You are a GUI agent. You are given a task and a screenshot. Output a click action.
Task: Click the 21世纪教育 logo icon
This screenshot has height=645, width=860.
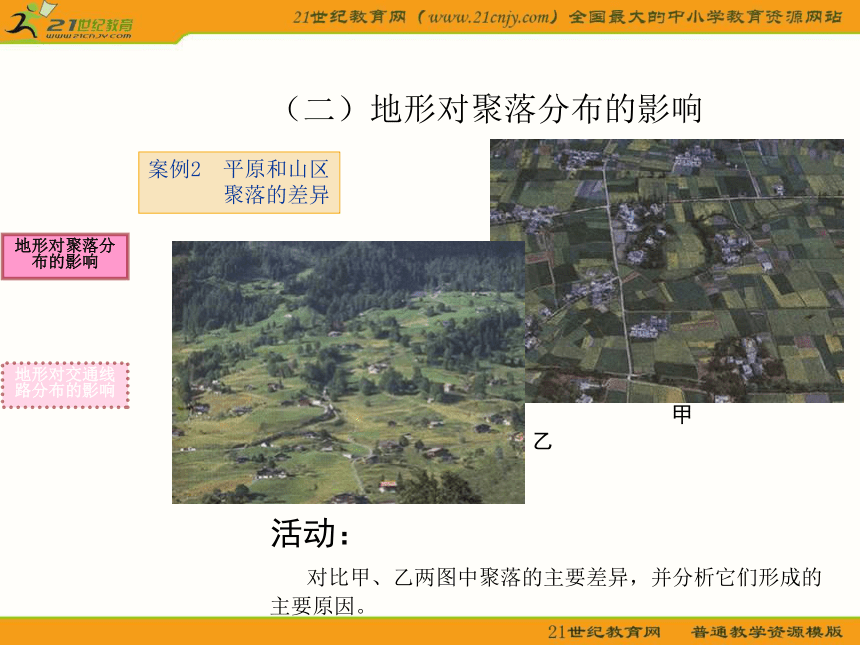pos(68,20)
